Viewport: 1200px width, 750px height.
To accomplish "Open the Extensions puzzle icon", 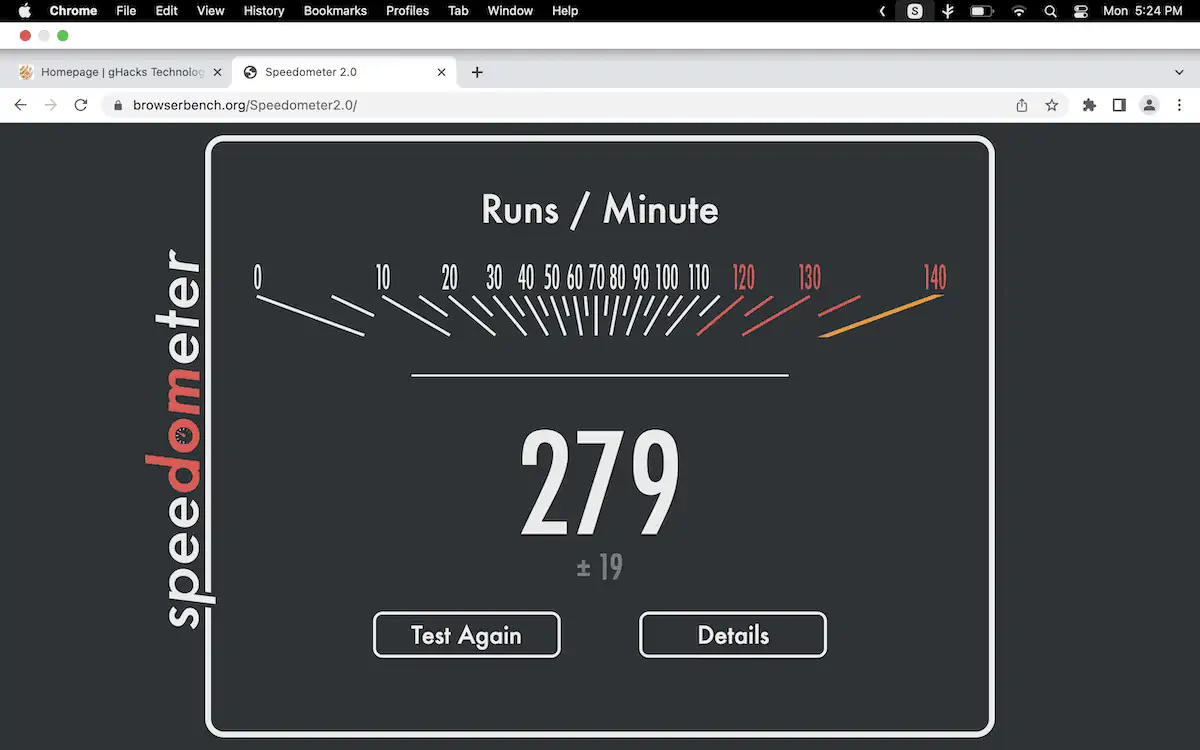I will [x=1089, y=105].
